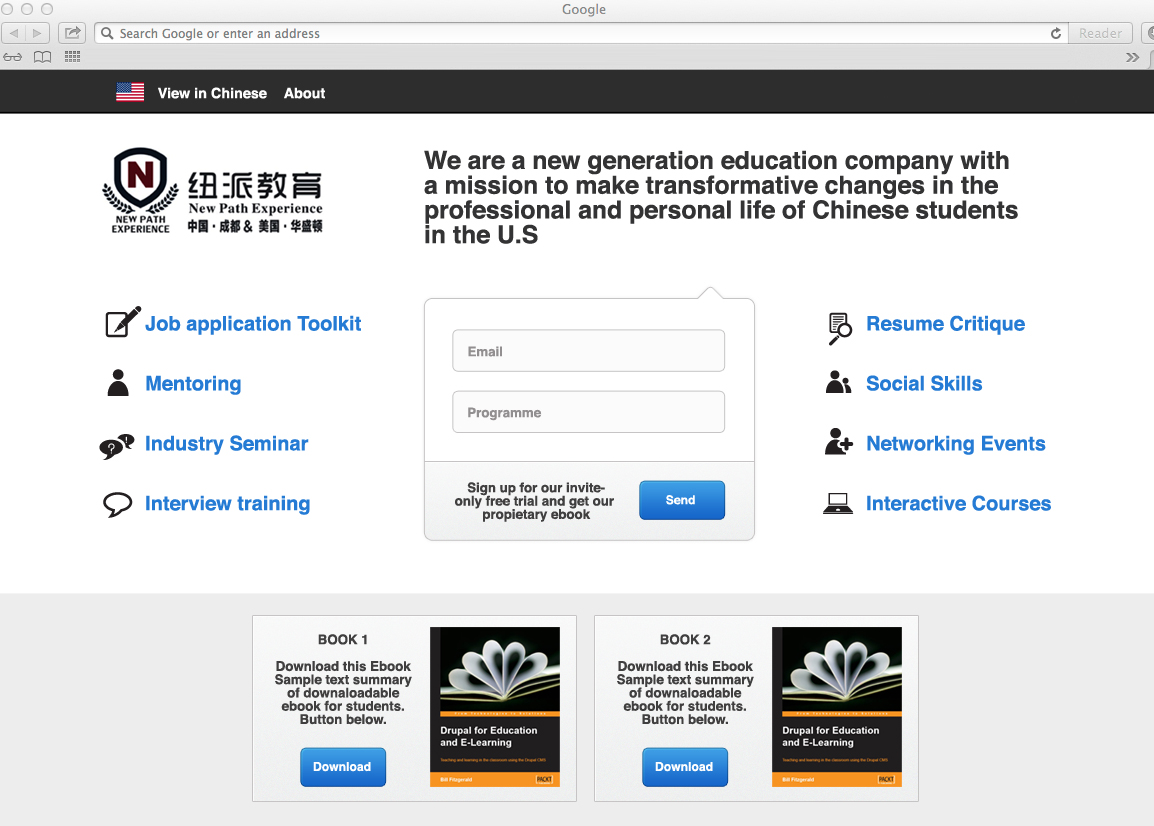Click the invite-only free trial sign-up text

point(535,501)
